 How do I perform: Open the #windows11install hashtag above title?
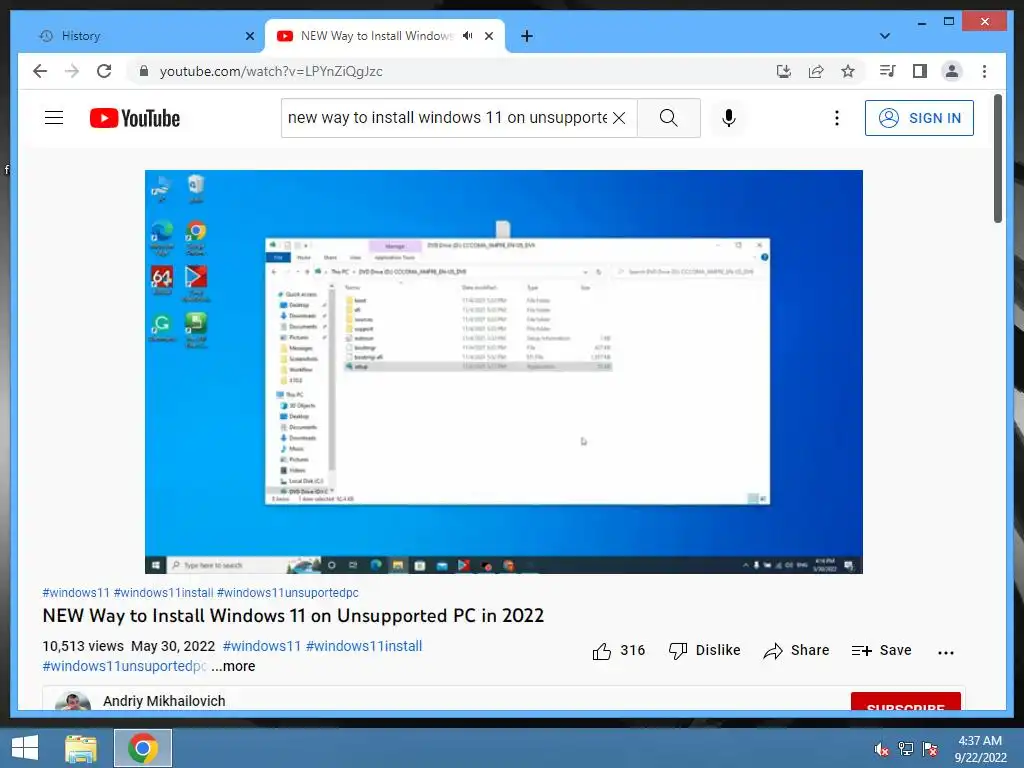point(163,592)
